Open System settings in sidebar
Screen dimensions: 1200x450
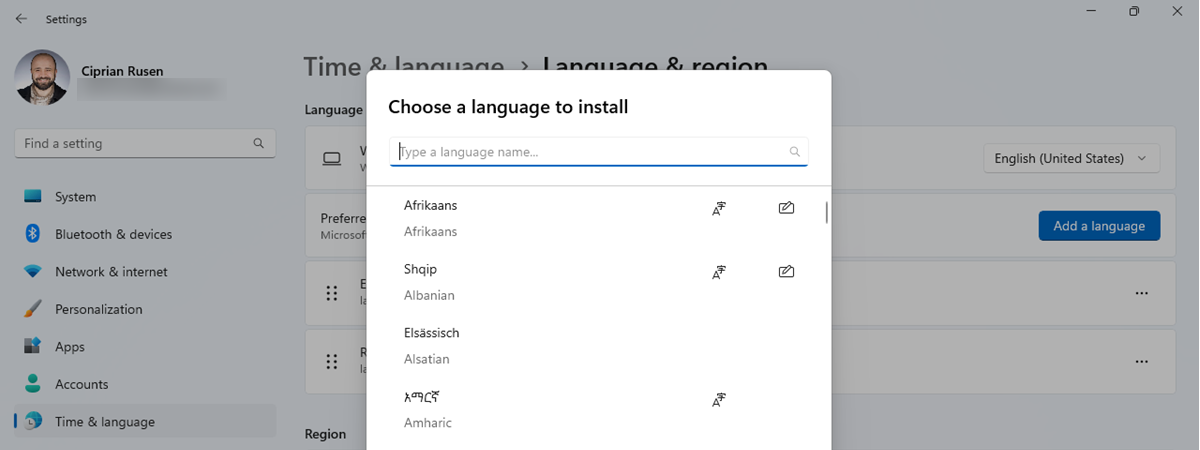tap(75, 197)
